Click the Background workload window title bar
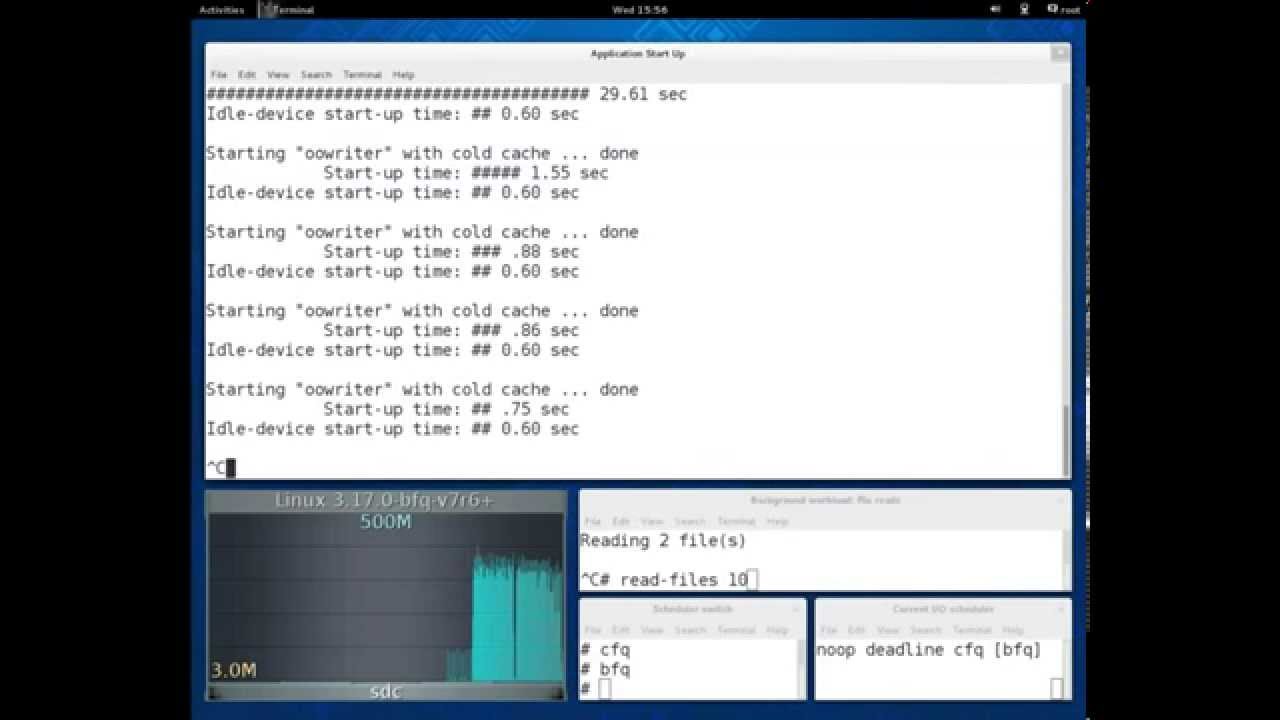 [825, 500]
